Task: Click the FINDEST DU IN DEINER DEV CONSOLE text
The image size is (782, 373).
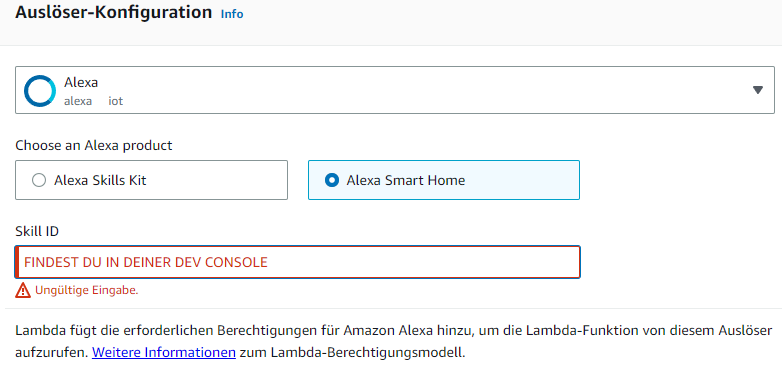Action: coord(146,262)
